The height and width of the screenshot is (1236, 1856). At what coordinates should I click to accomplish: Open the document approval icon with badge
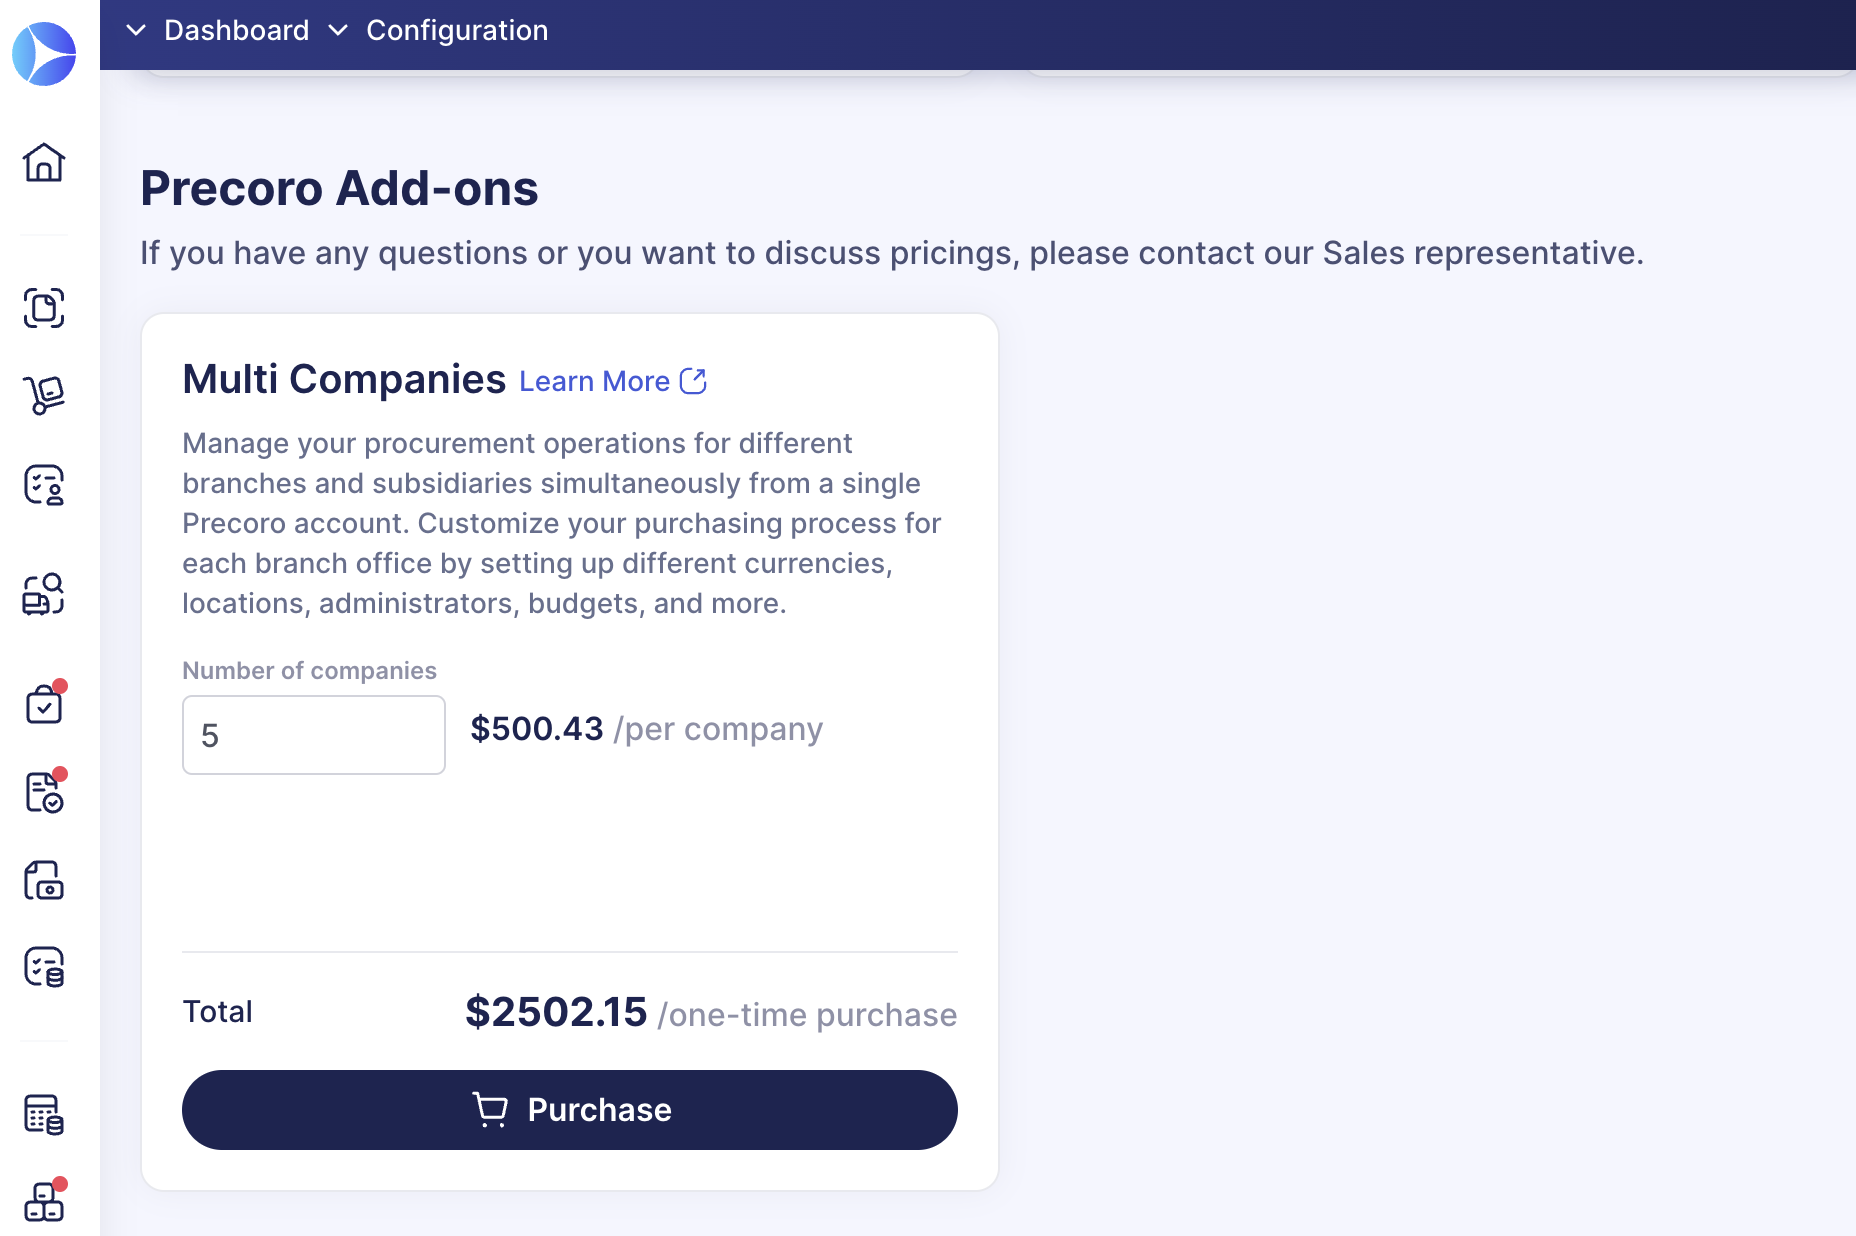(x=44, y=792)
